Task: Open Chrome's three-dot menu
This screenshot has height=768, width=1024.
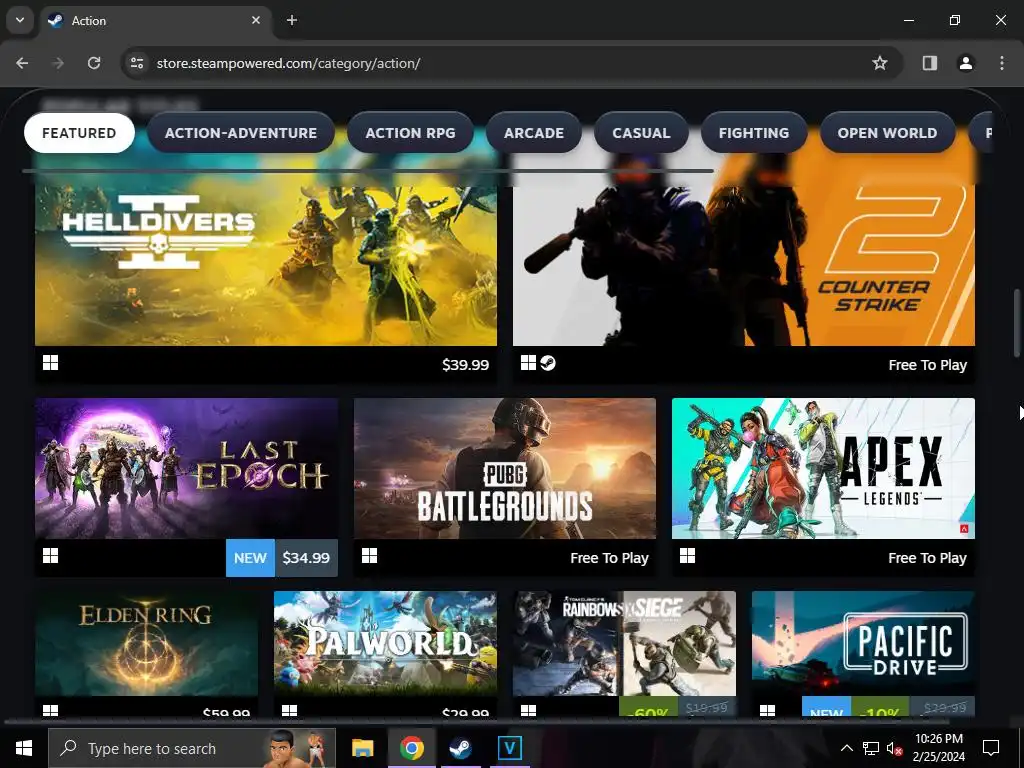Action: click(x=1002, y=63)
